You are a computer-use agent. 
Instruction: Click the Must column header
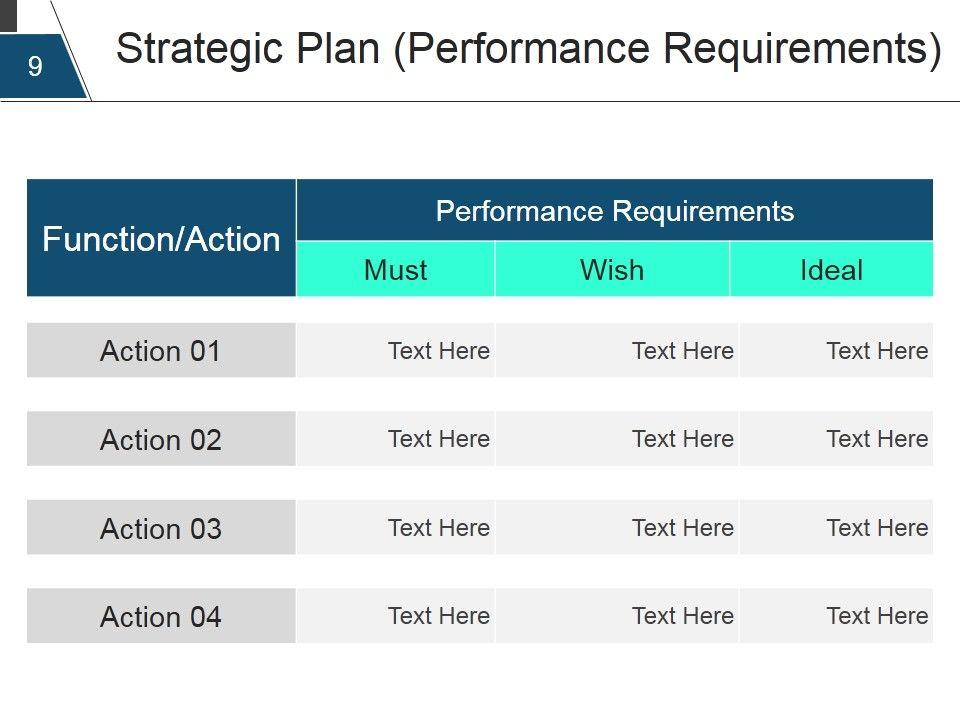coord(396,270)
